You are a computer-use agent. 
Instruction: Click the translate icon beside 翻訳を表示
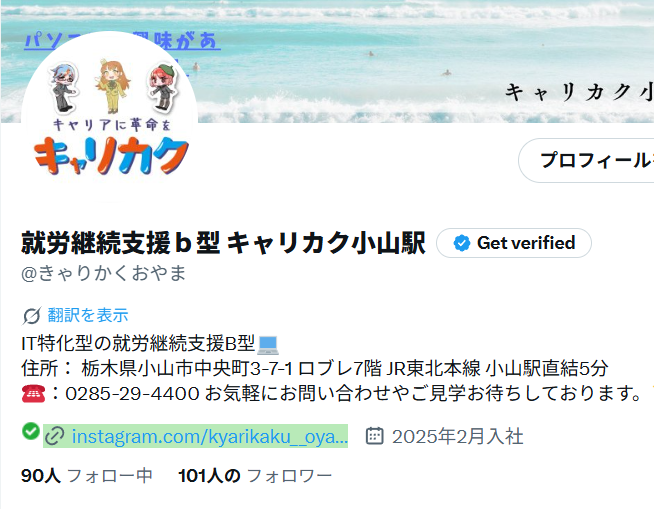pos(32,316)
